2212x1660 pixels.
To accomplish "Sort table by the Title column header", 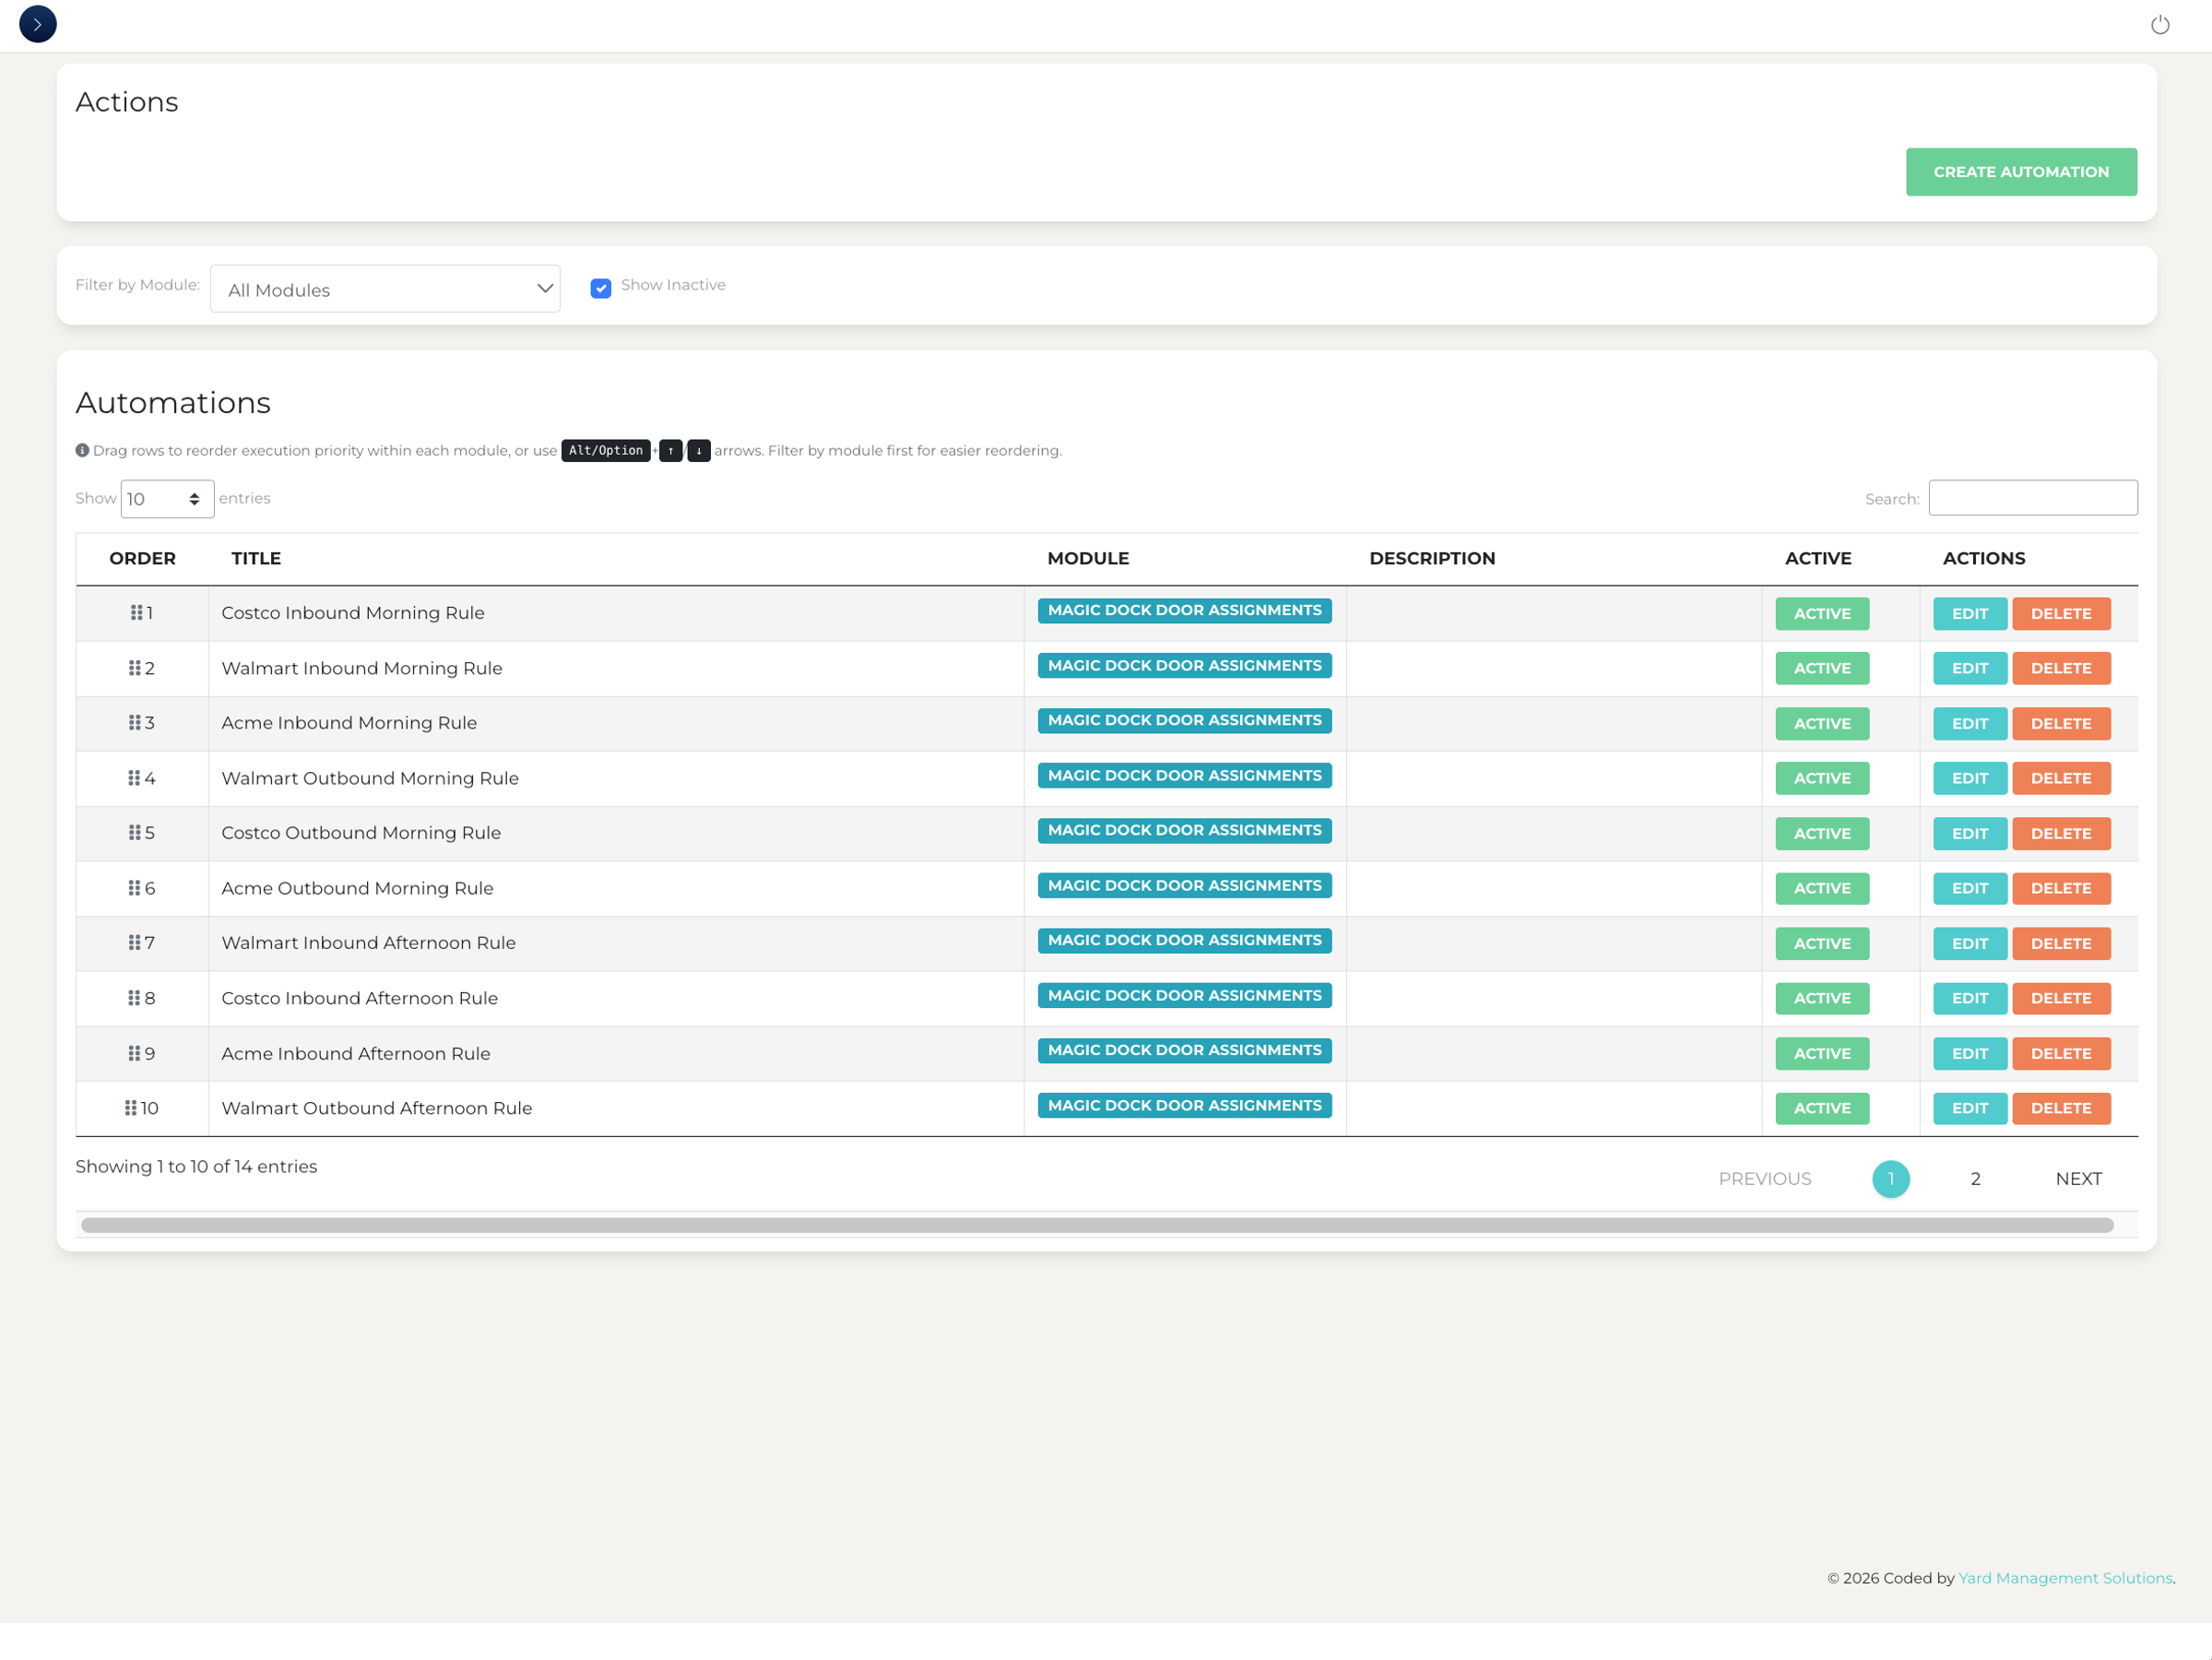I will tap(256, 559).
